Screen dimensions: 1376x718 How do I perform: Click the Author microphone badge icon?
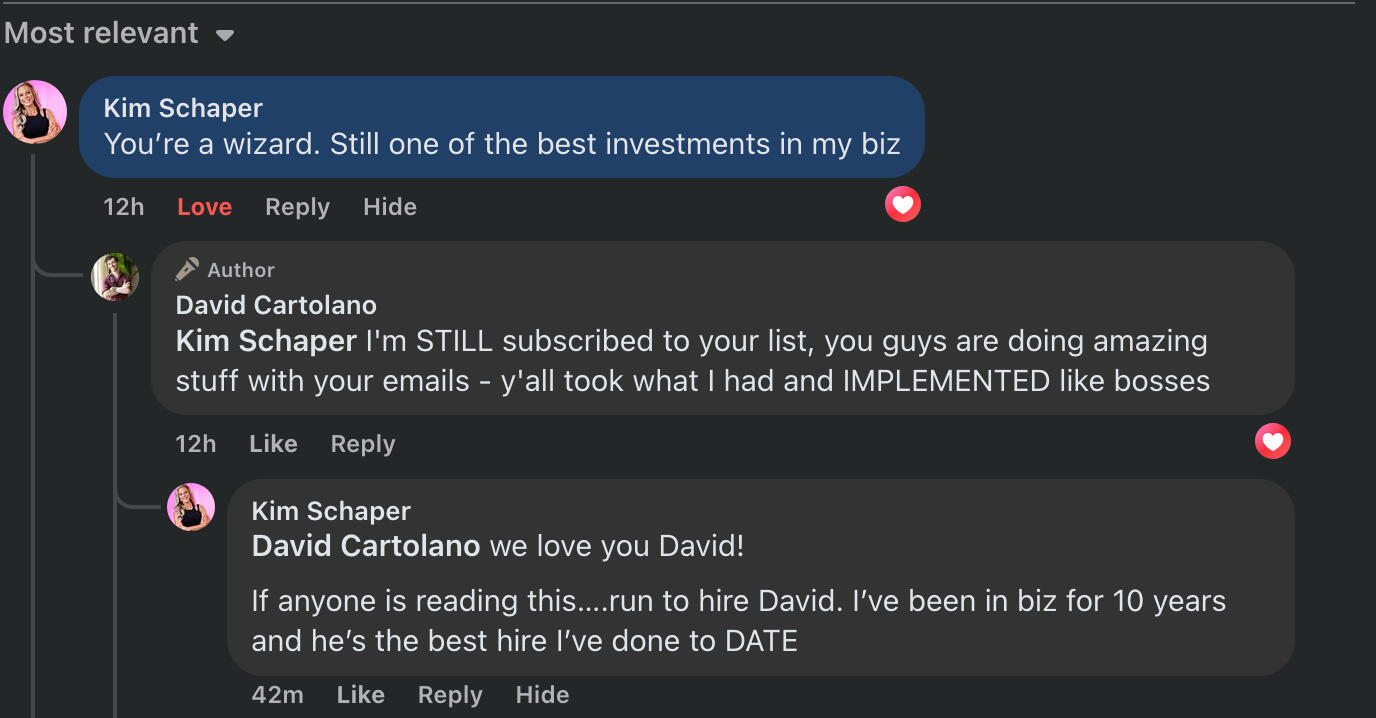coord(187,269)
